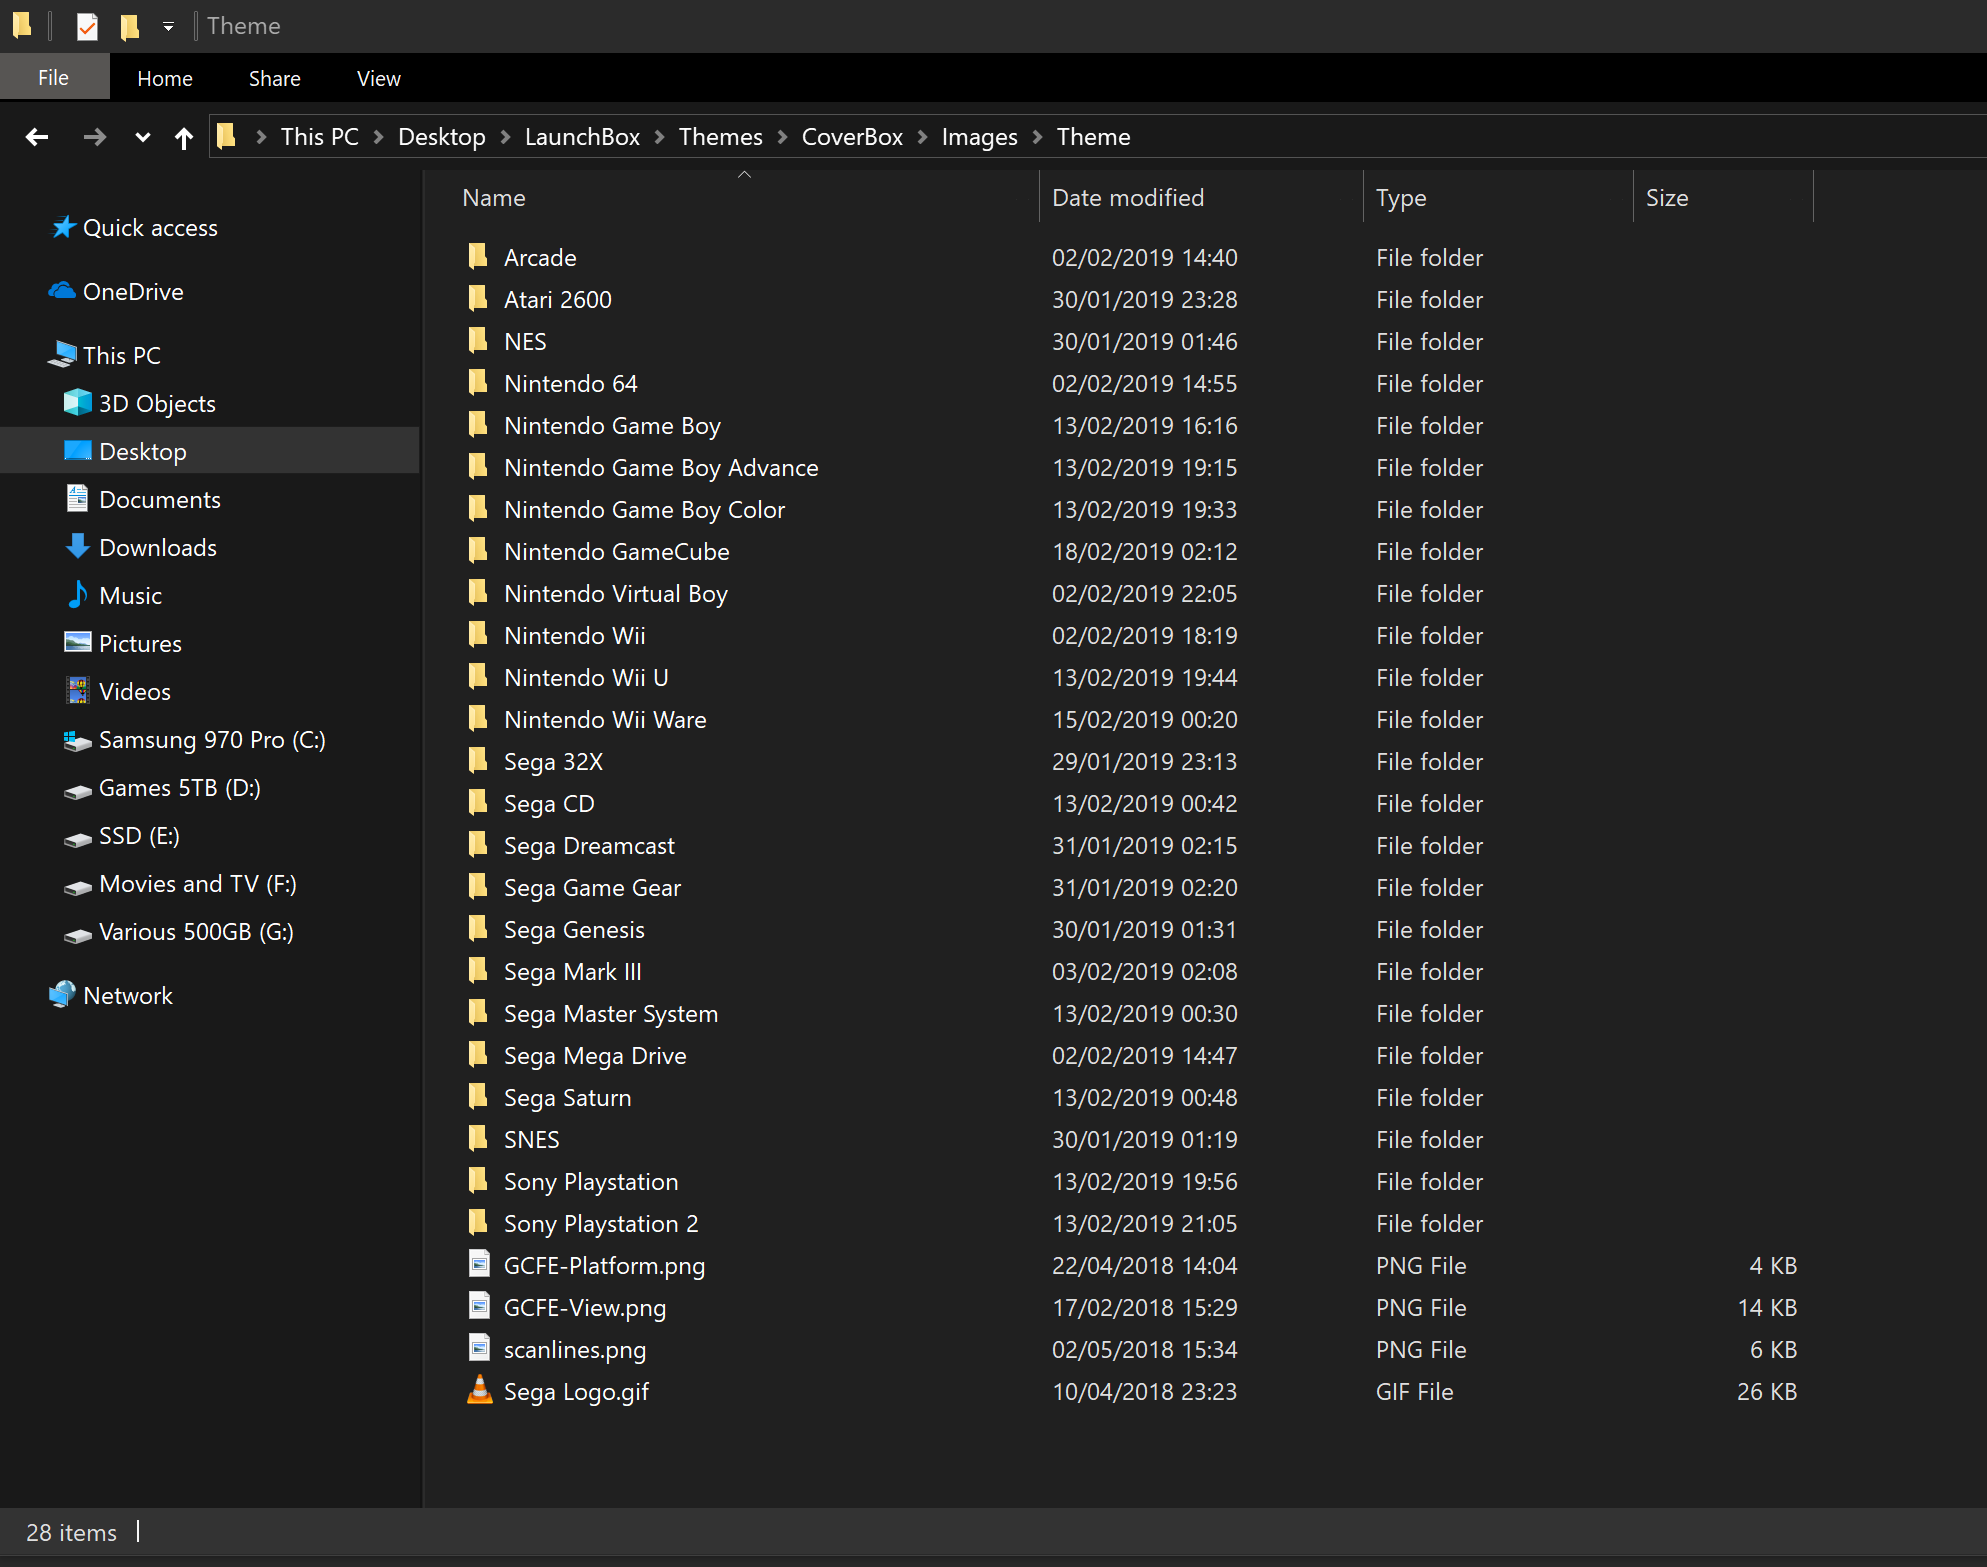Image resolution: width=1987 pixels, height=1567 pixels.
Task: Select the Nintendo Game Boy Advance folder name
Action: (661, 468)
